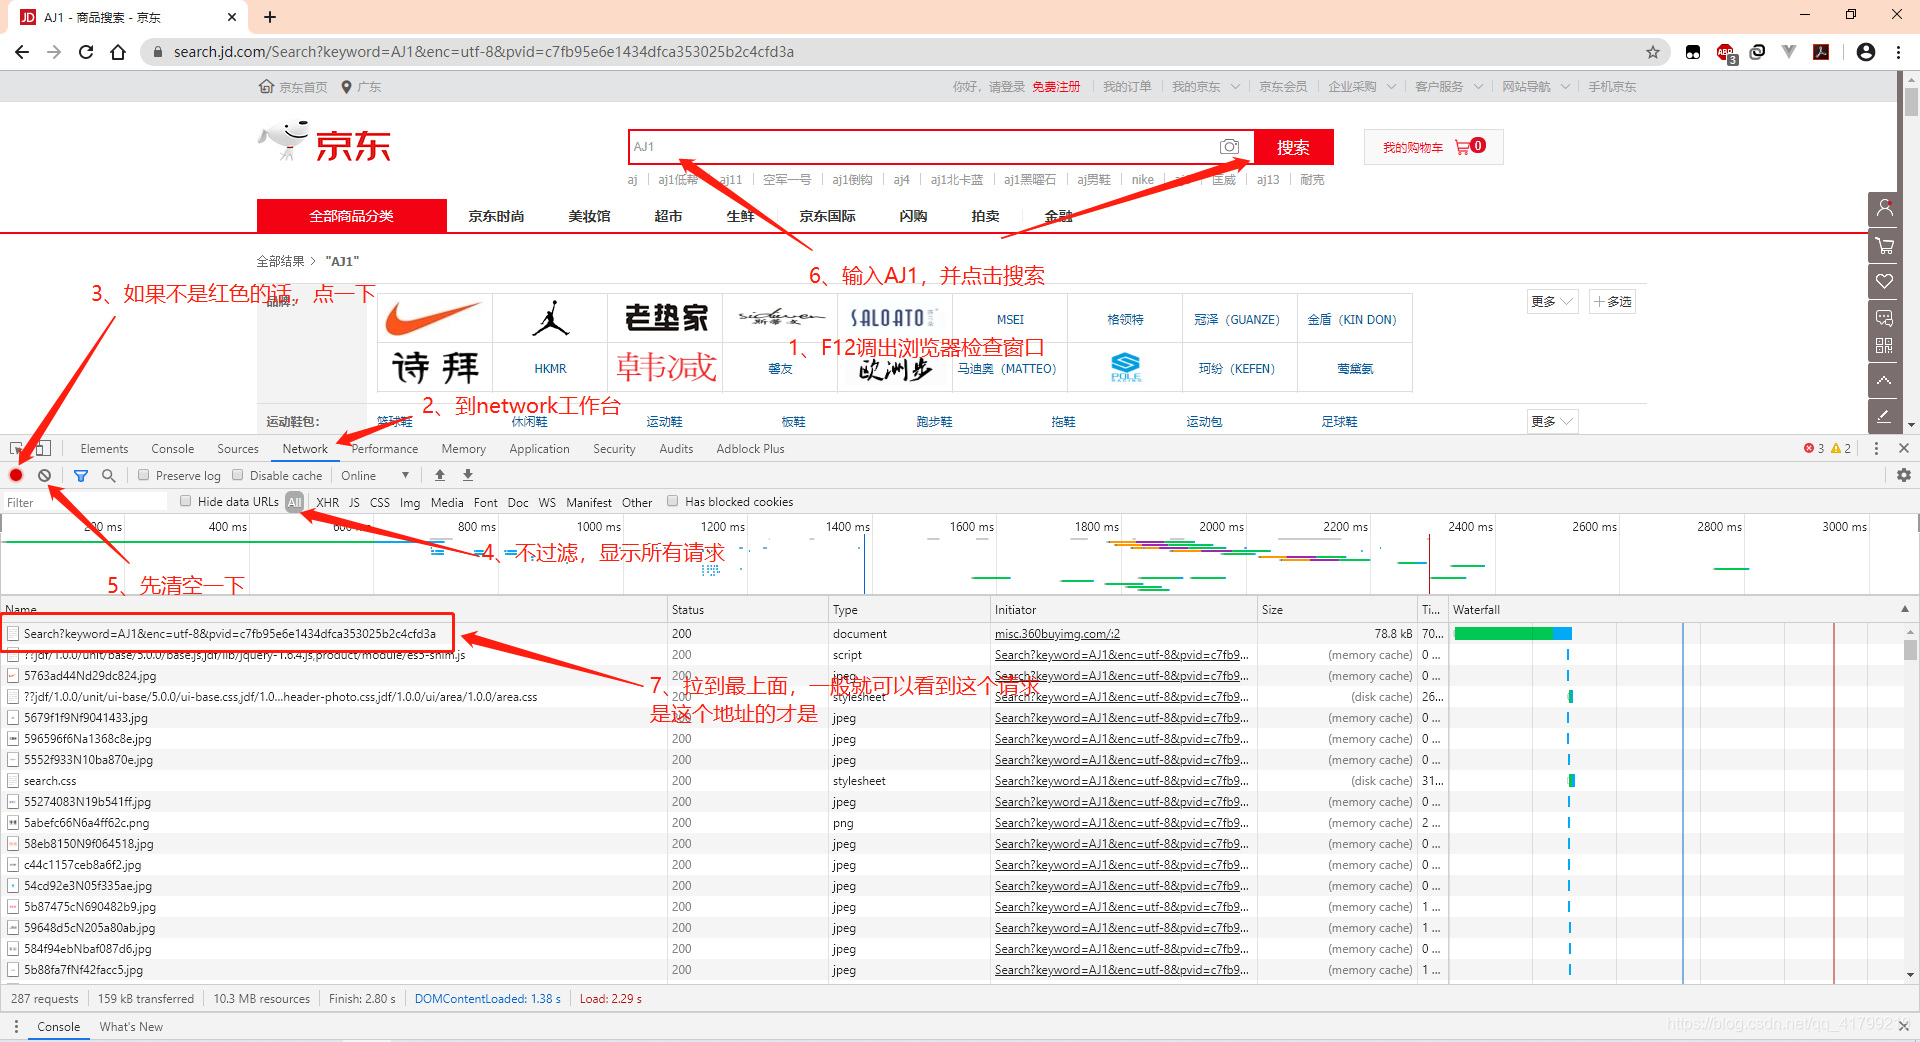Click the sidebar QR code icon
The height and width of the screenshot is (1042, 1920).
1884,345
